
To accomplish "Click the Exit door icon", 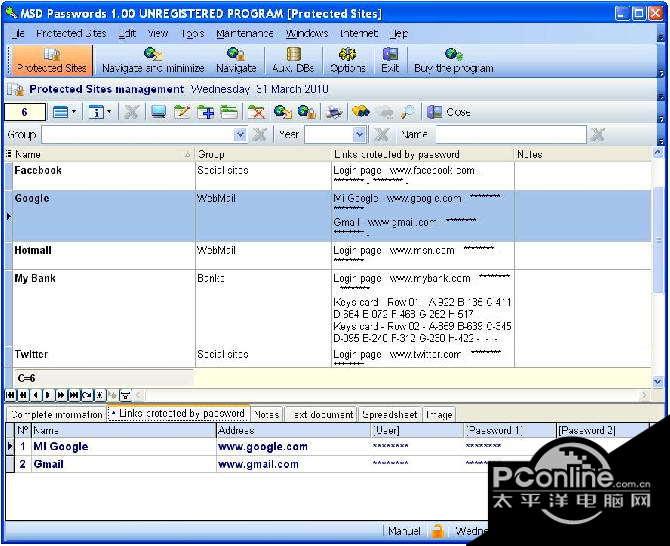I will coord(390,54).
